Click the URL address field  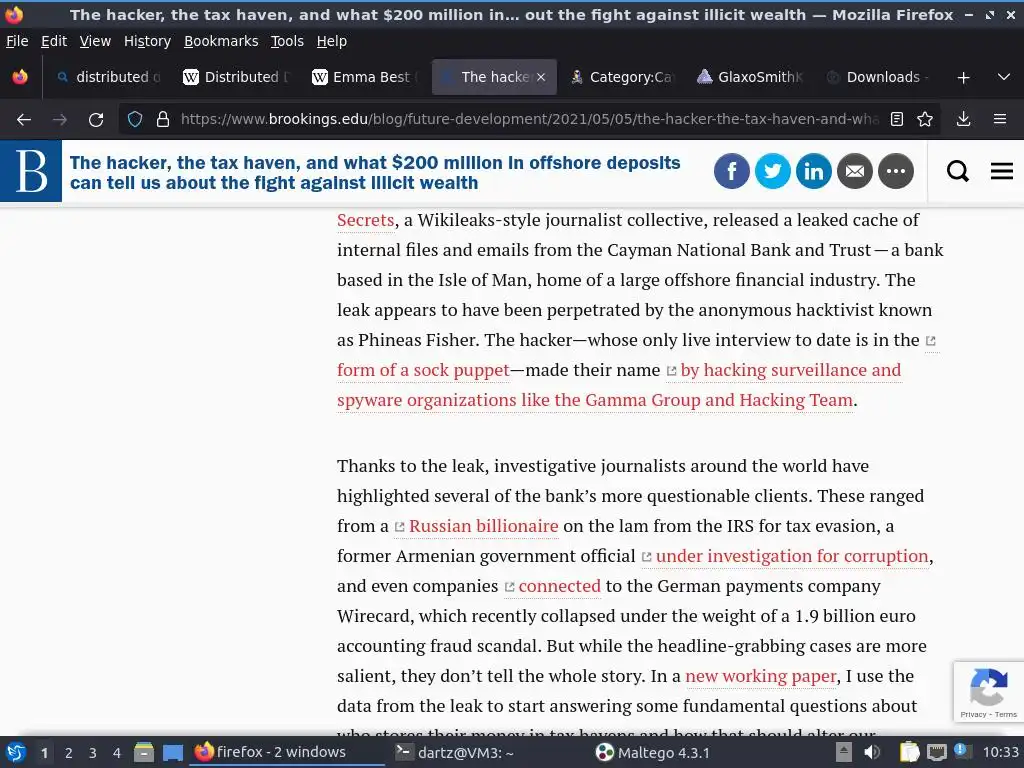point(529,120)
